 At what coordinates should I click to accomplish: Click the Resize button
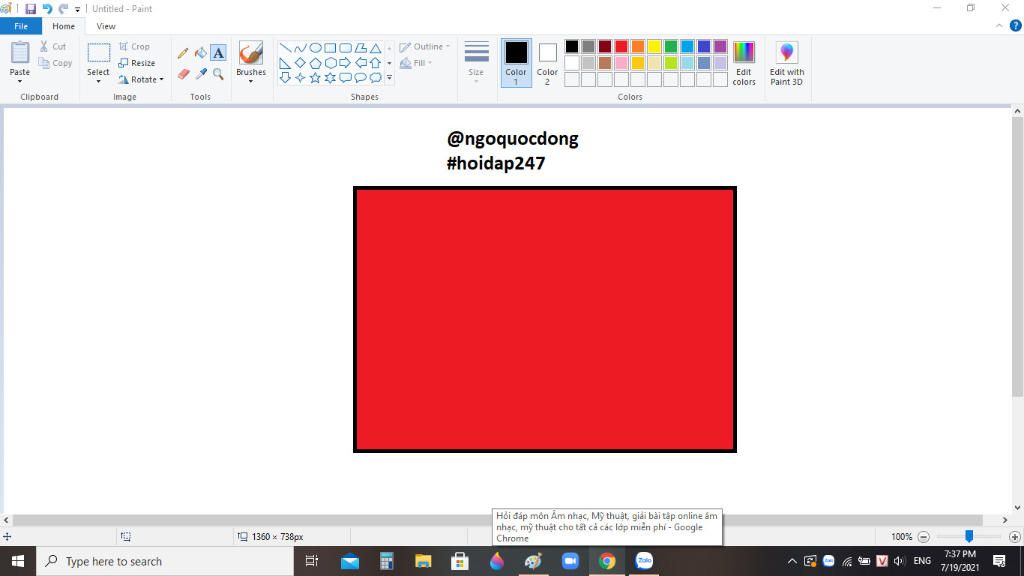coord(137,63)
